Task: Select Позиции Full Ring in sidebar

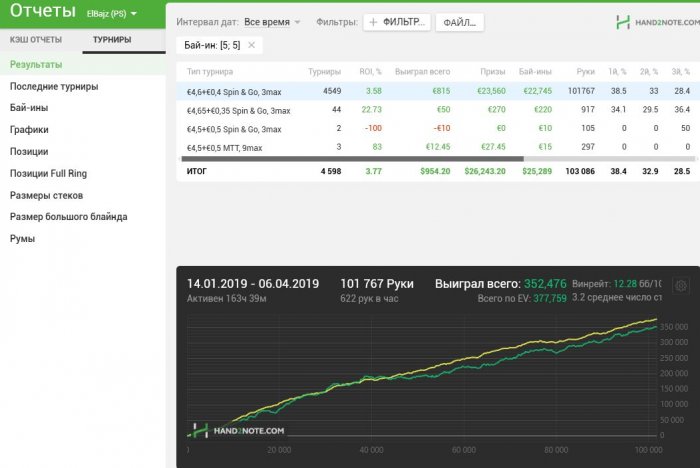Action: (49, 174)
